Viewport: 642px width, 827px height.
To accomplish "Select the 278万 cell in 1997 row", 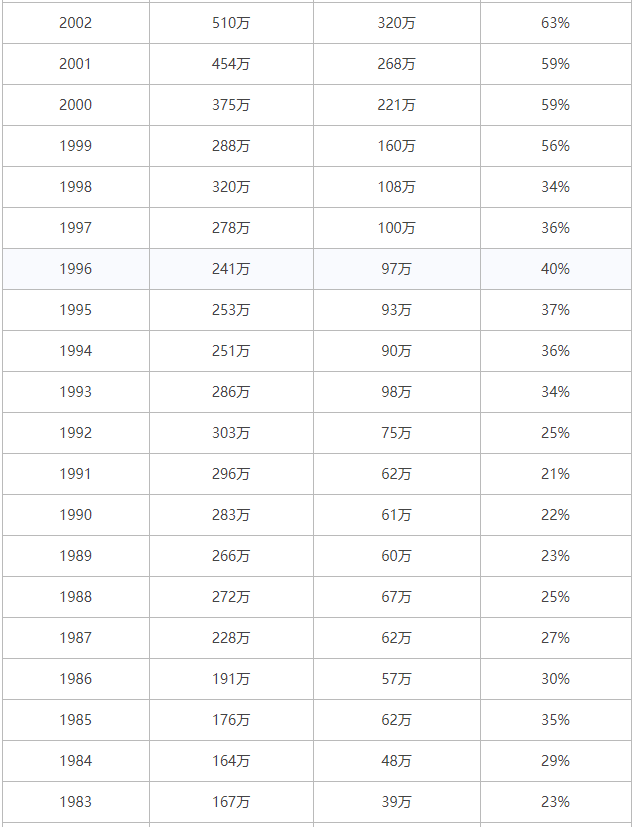I will [x=231, y=228].
